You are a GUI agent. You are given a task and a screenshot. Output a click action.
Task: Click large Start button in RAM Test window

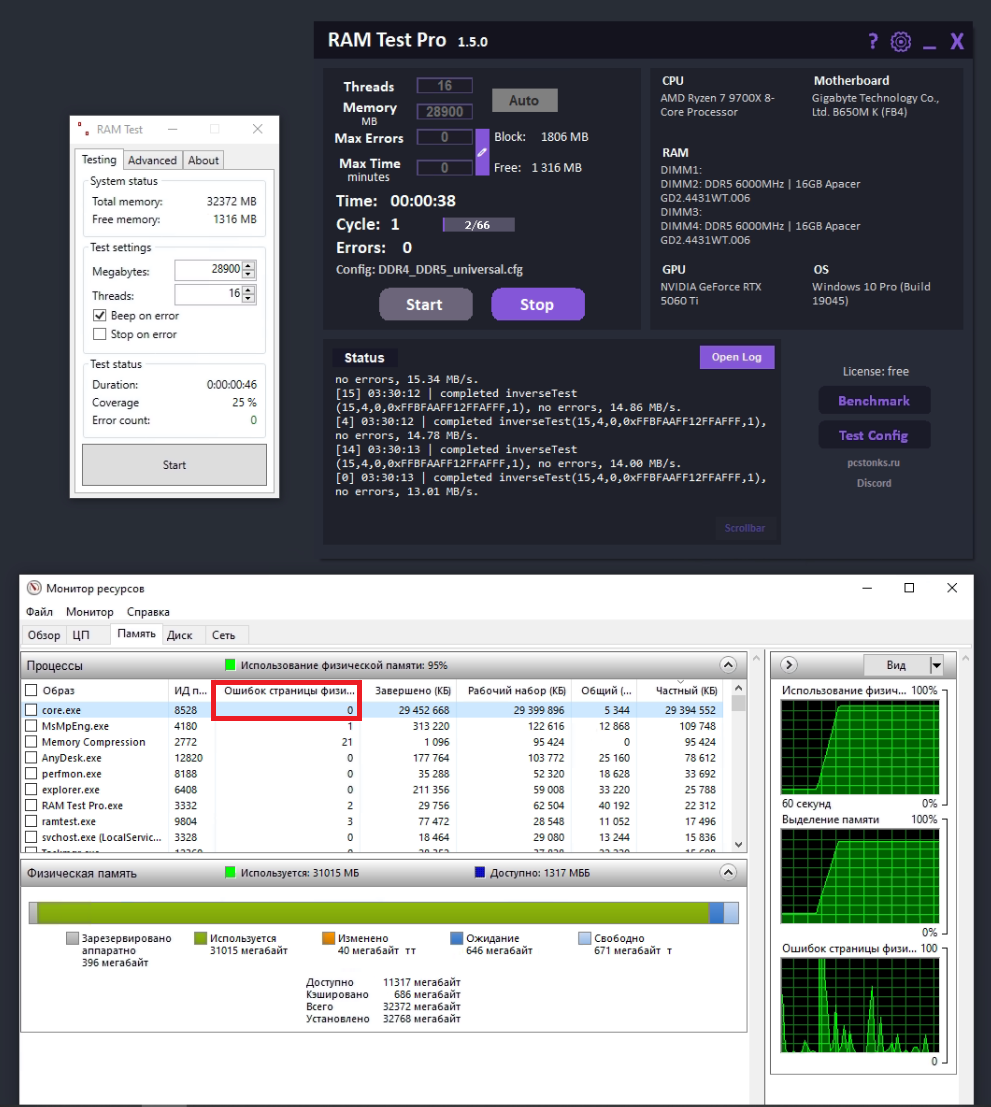coord(174,465)
